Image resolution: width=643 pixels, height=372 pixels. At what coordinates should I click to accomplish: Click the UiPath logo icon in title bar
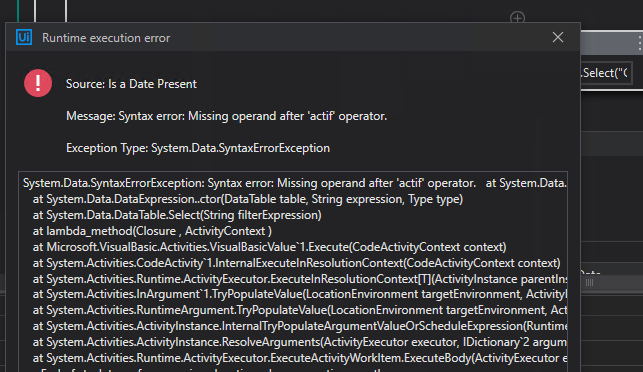tap(24, 37)
